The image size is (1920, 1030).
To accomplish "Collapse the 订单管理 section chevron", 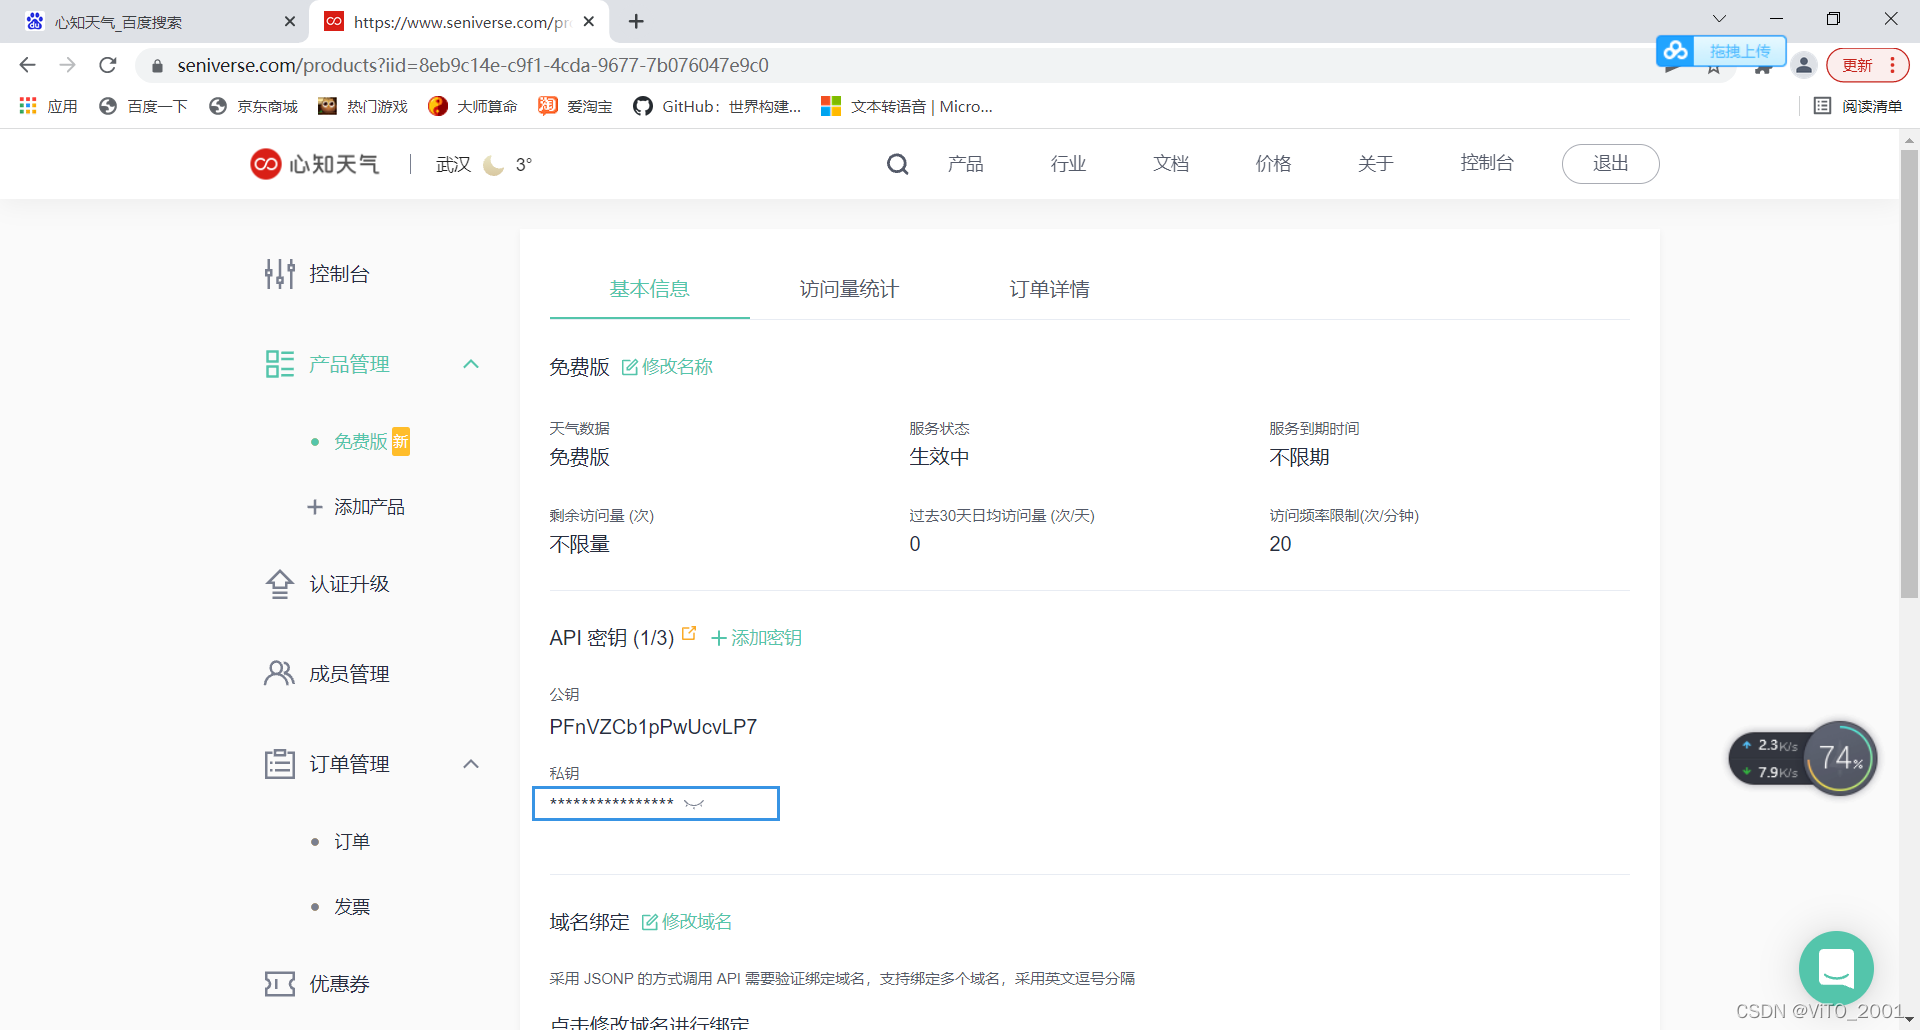I will pyautogui.click(x=471, y=764).
